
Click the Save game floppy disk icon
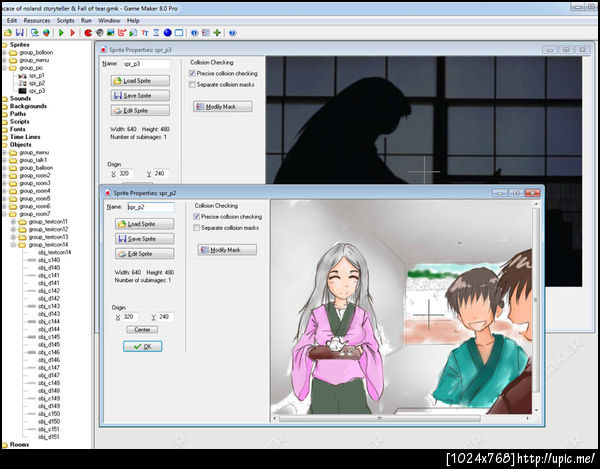pyautogui.click(x=20, y=33)
